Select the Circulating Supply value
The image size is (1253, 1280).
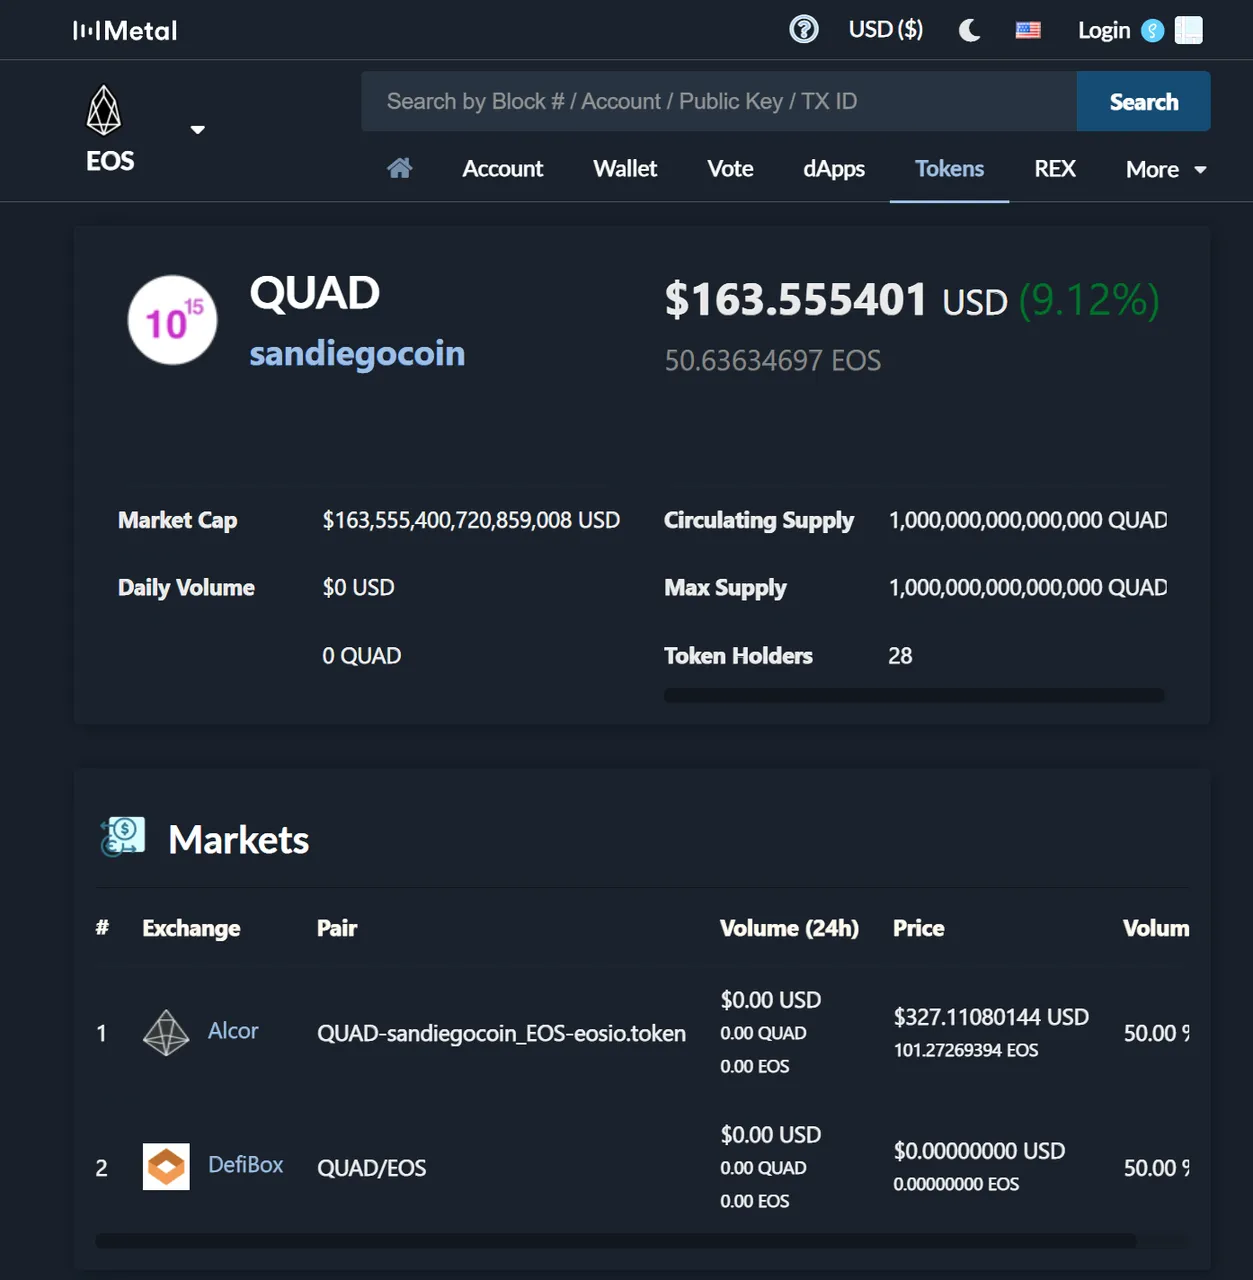pyautogui.click(x=1027, y=520)
